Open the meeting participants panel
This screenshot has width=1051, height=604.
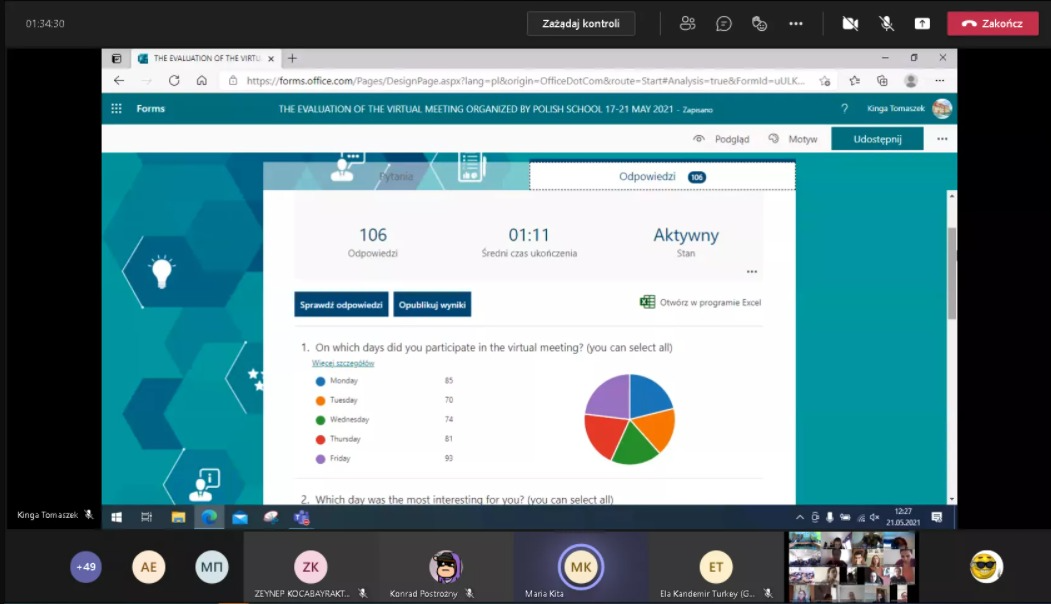tap(687, 24)
